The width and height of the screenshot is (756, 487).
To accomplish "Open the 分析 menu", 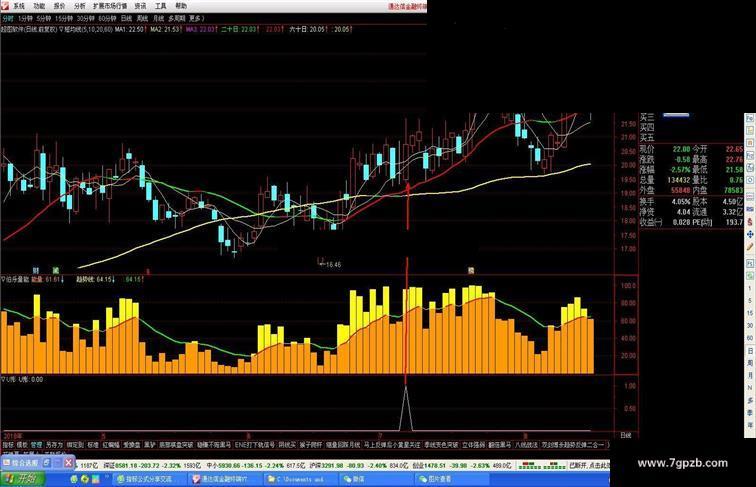I will (x=80, y=6).
